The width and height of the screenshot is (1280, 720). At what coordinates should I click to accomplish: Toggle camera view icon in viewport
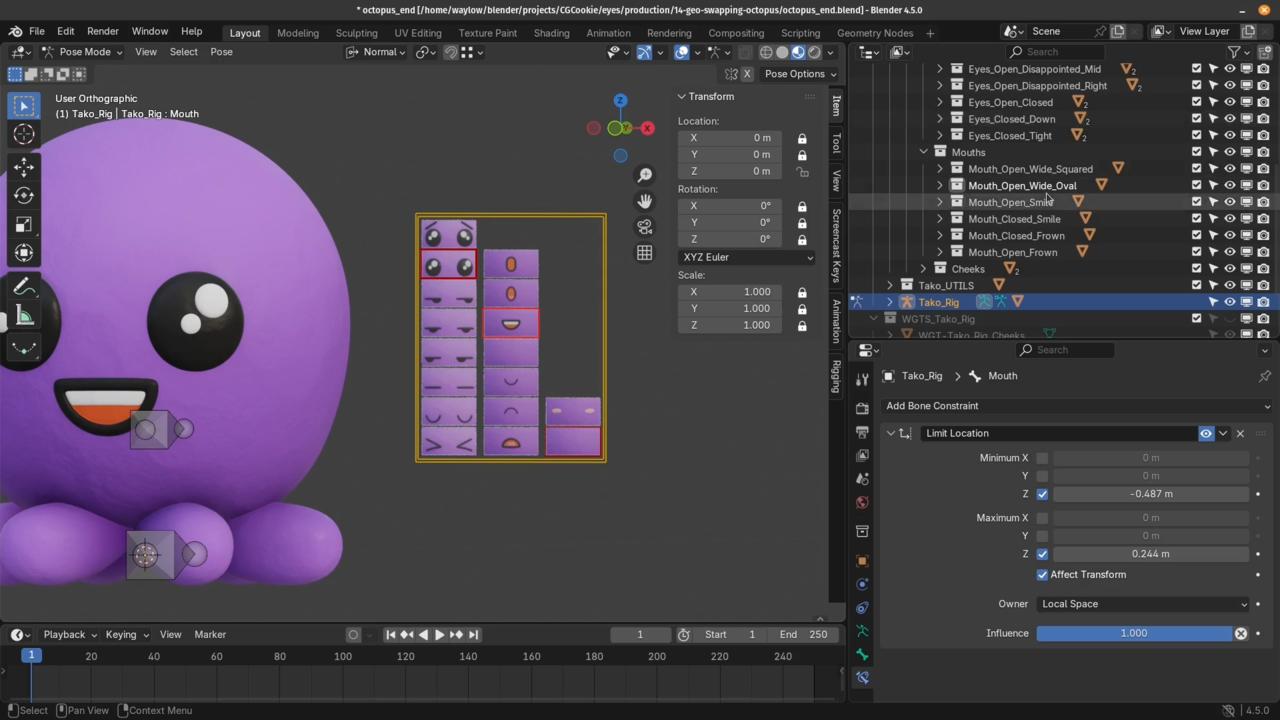(645, 227)
